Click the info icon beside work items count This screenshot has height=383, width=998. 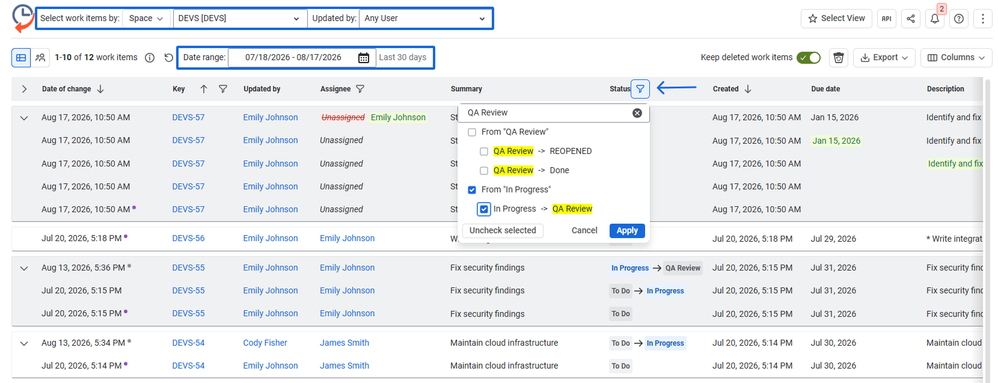150,58
